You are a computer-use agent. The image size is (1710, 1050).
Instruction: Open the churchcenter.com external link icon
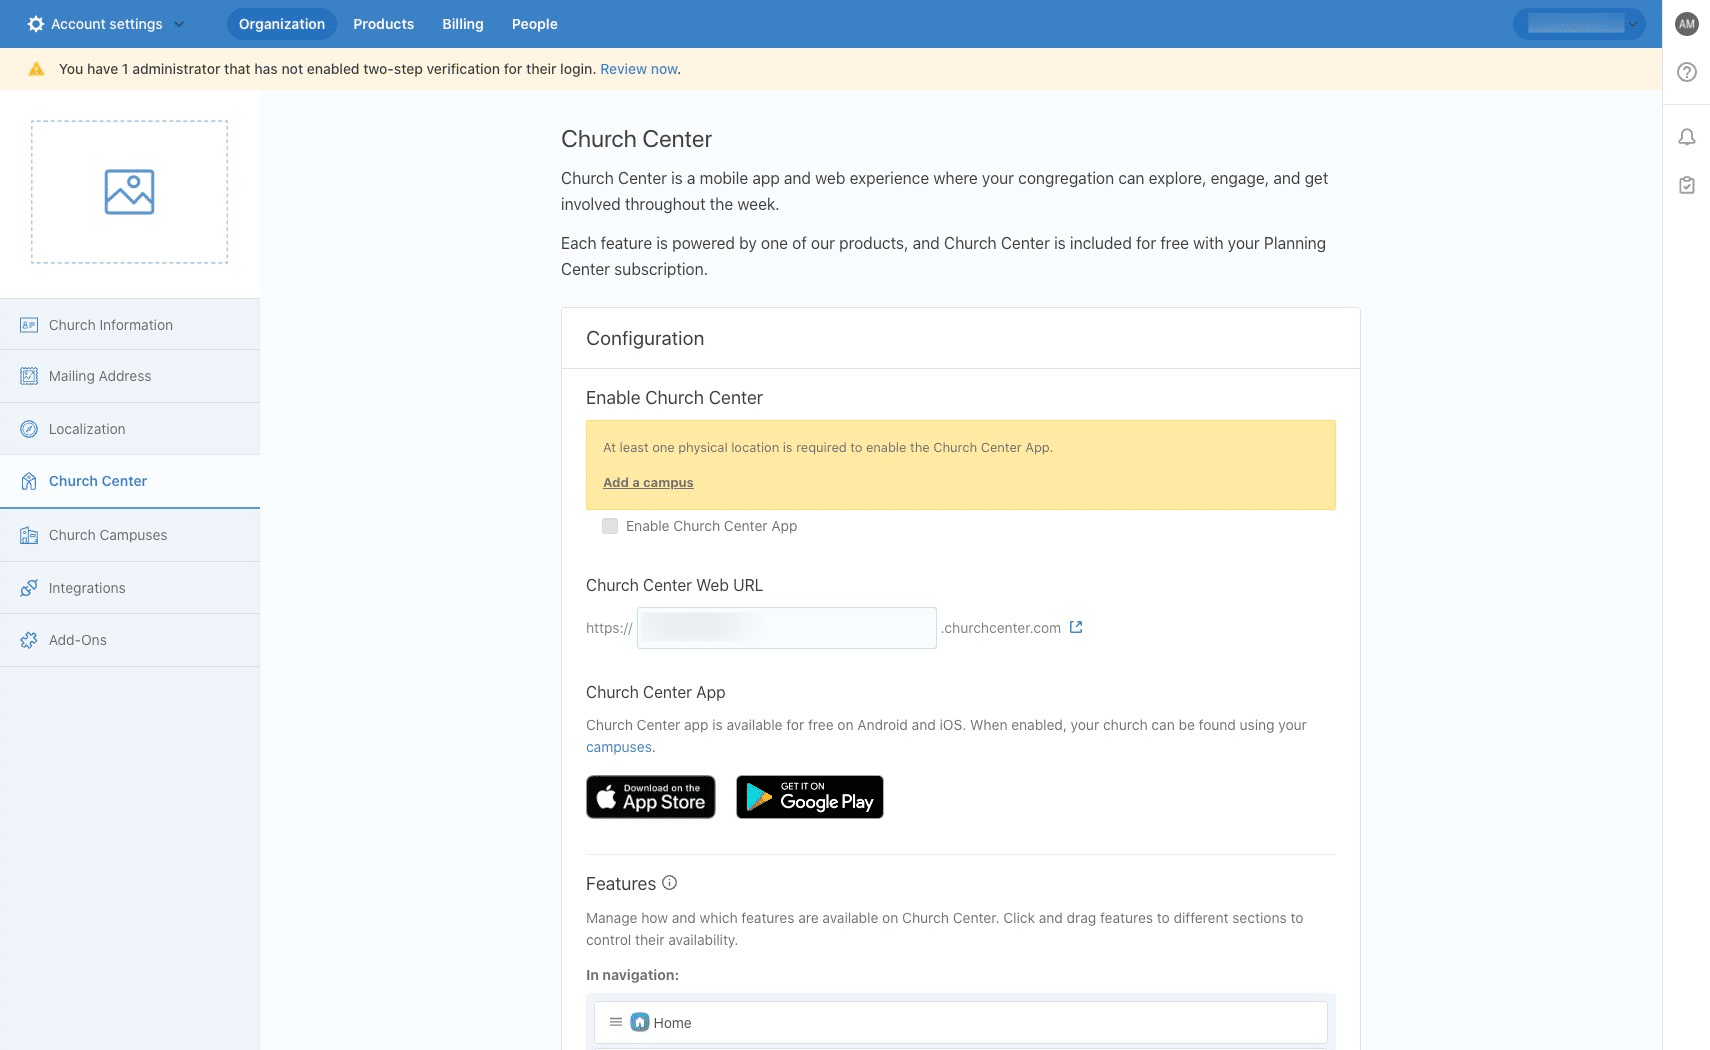(x=1076, y=627)
